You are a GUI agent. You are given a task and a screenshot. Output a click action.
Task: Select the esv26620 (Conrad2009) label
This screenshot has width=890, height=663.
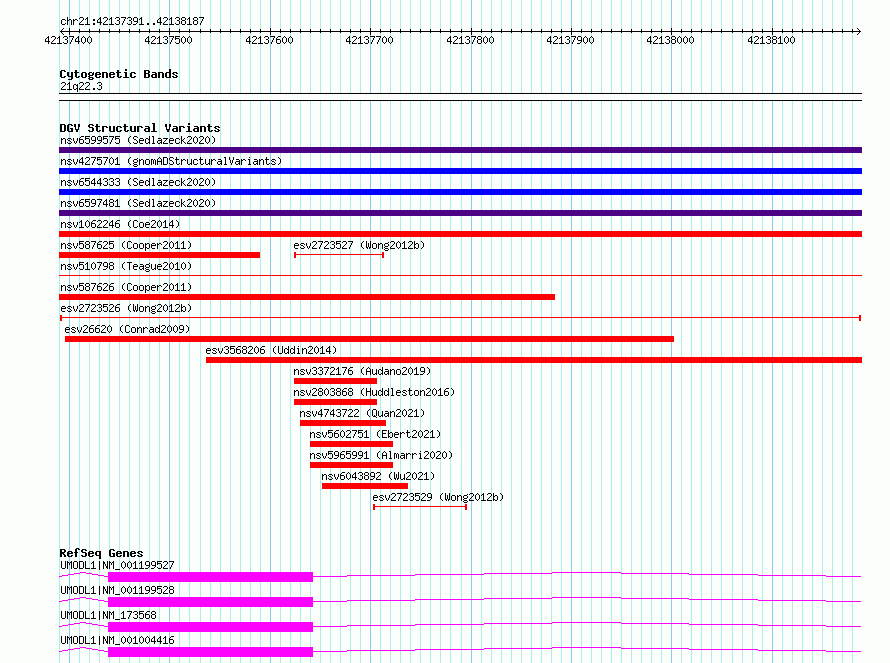[x=127, y=329]
